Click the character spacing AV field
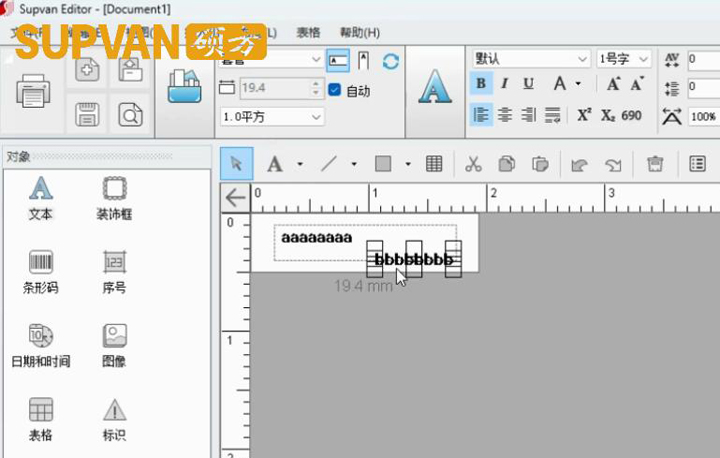This screenshot has height=458, width=720. tap(703, 59)
